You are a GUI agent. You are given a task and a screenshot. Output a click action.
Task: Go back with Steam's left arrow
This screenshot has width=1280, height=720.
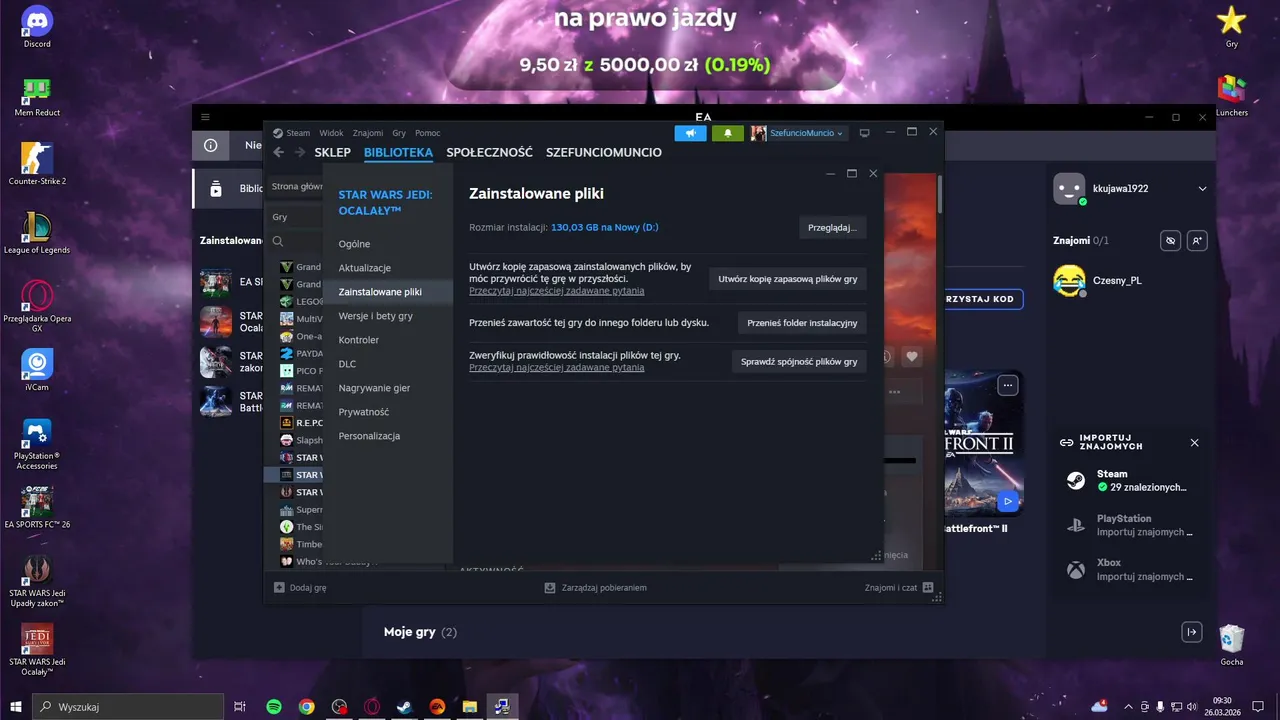(x=278, y=152)
